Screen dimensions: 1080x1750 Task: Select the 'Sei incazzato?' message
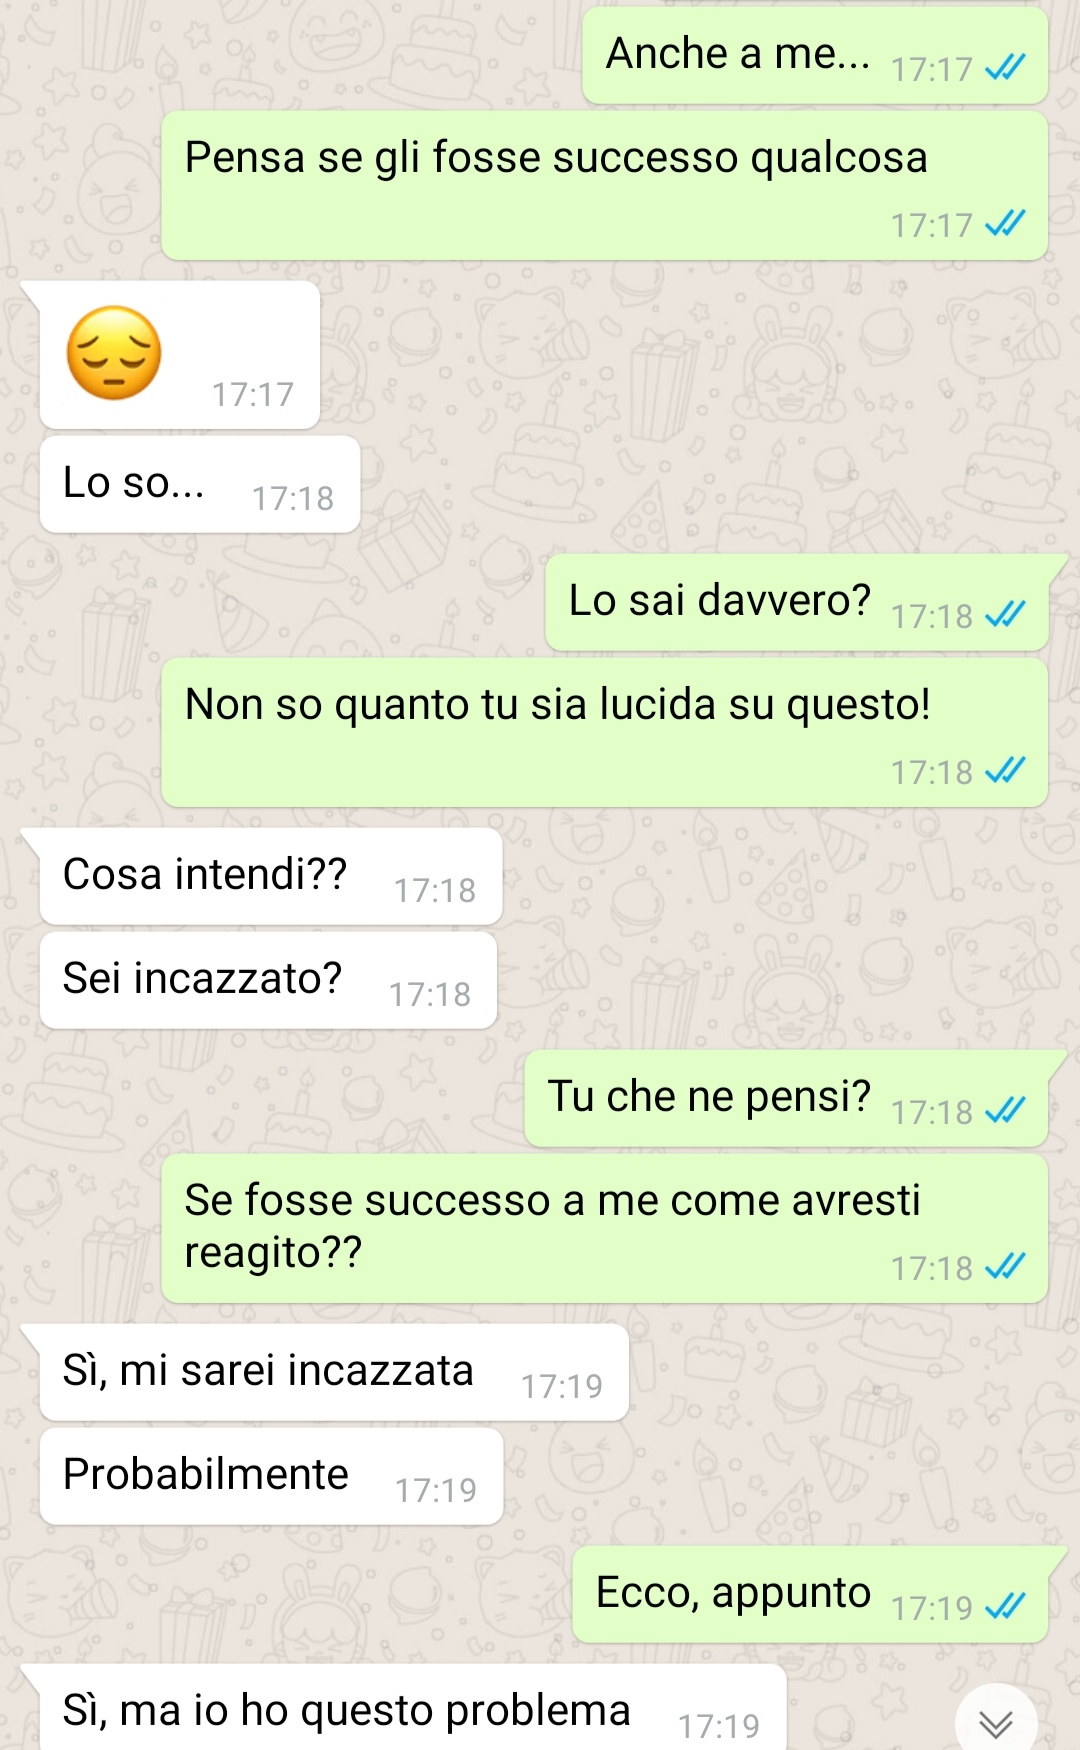(x=268, y=980)
